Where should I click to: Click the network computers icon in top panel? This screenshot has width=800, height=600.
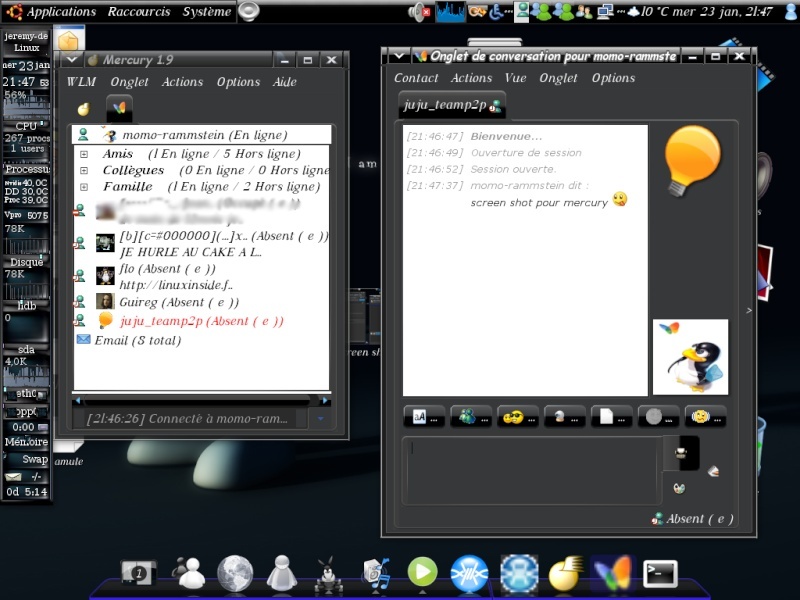605,11
